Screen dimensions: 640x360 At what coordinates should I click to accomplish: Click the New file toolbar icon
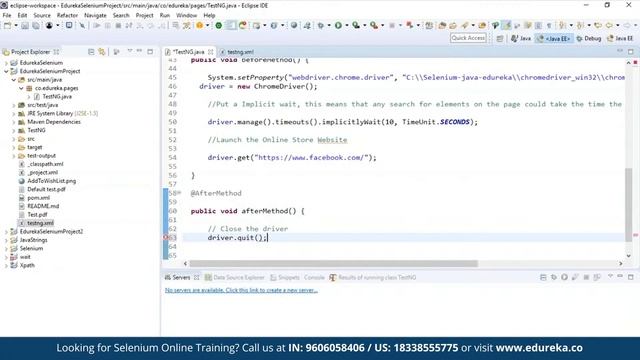tap(7, 25)
